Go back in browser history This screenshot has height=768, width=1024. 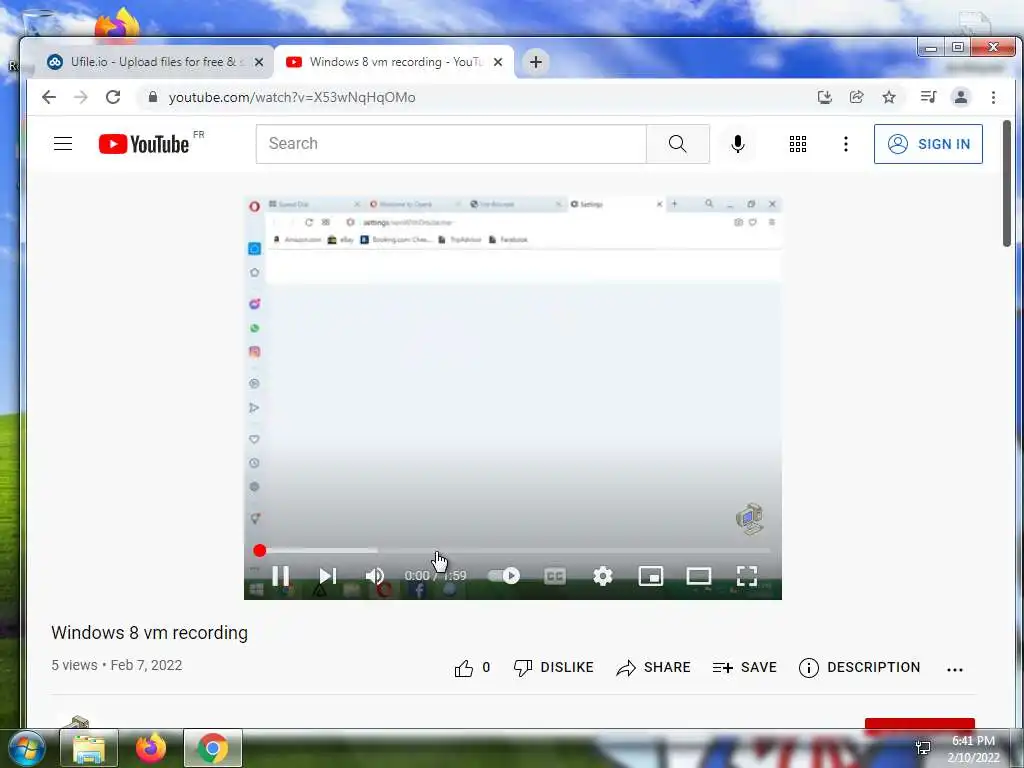pyautogui.click(x=49, y=97)
